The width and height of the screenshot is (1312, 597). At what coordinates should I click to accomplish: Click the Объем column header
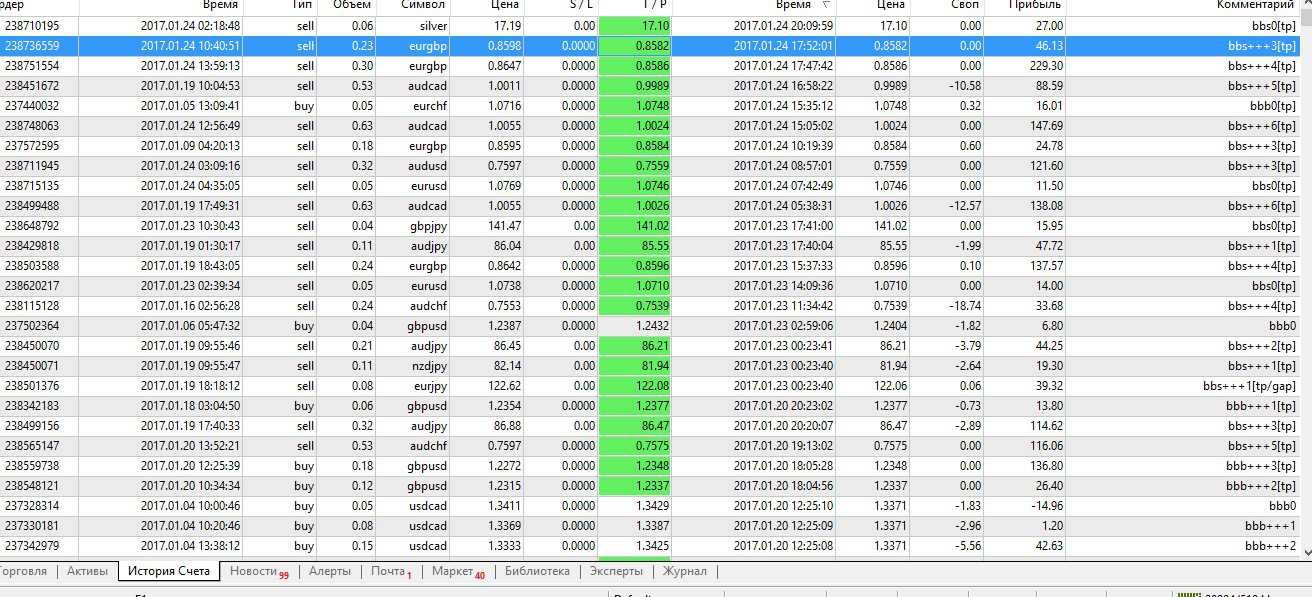352,6
